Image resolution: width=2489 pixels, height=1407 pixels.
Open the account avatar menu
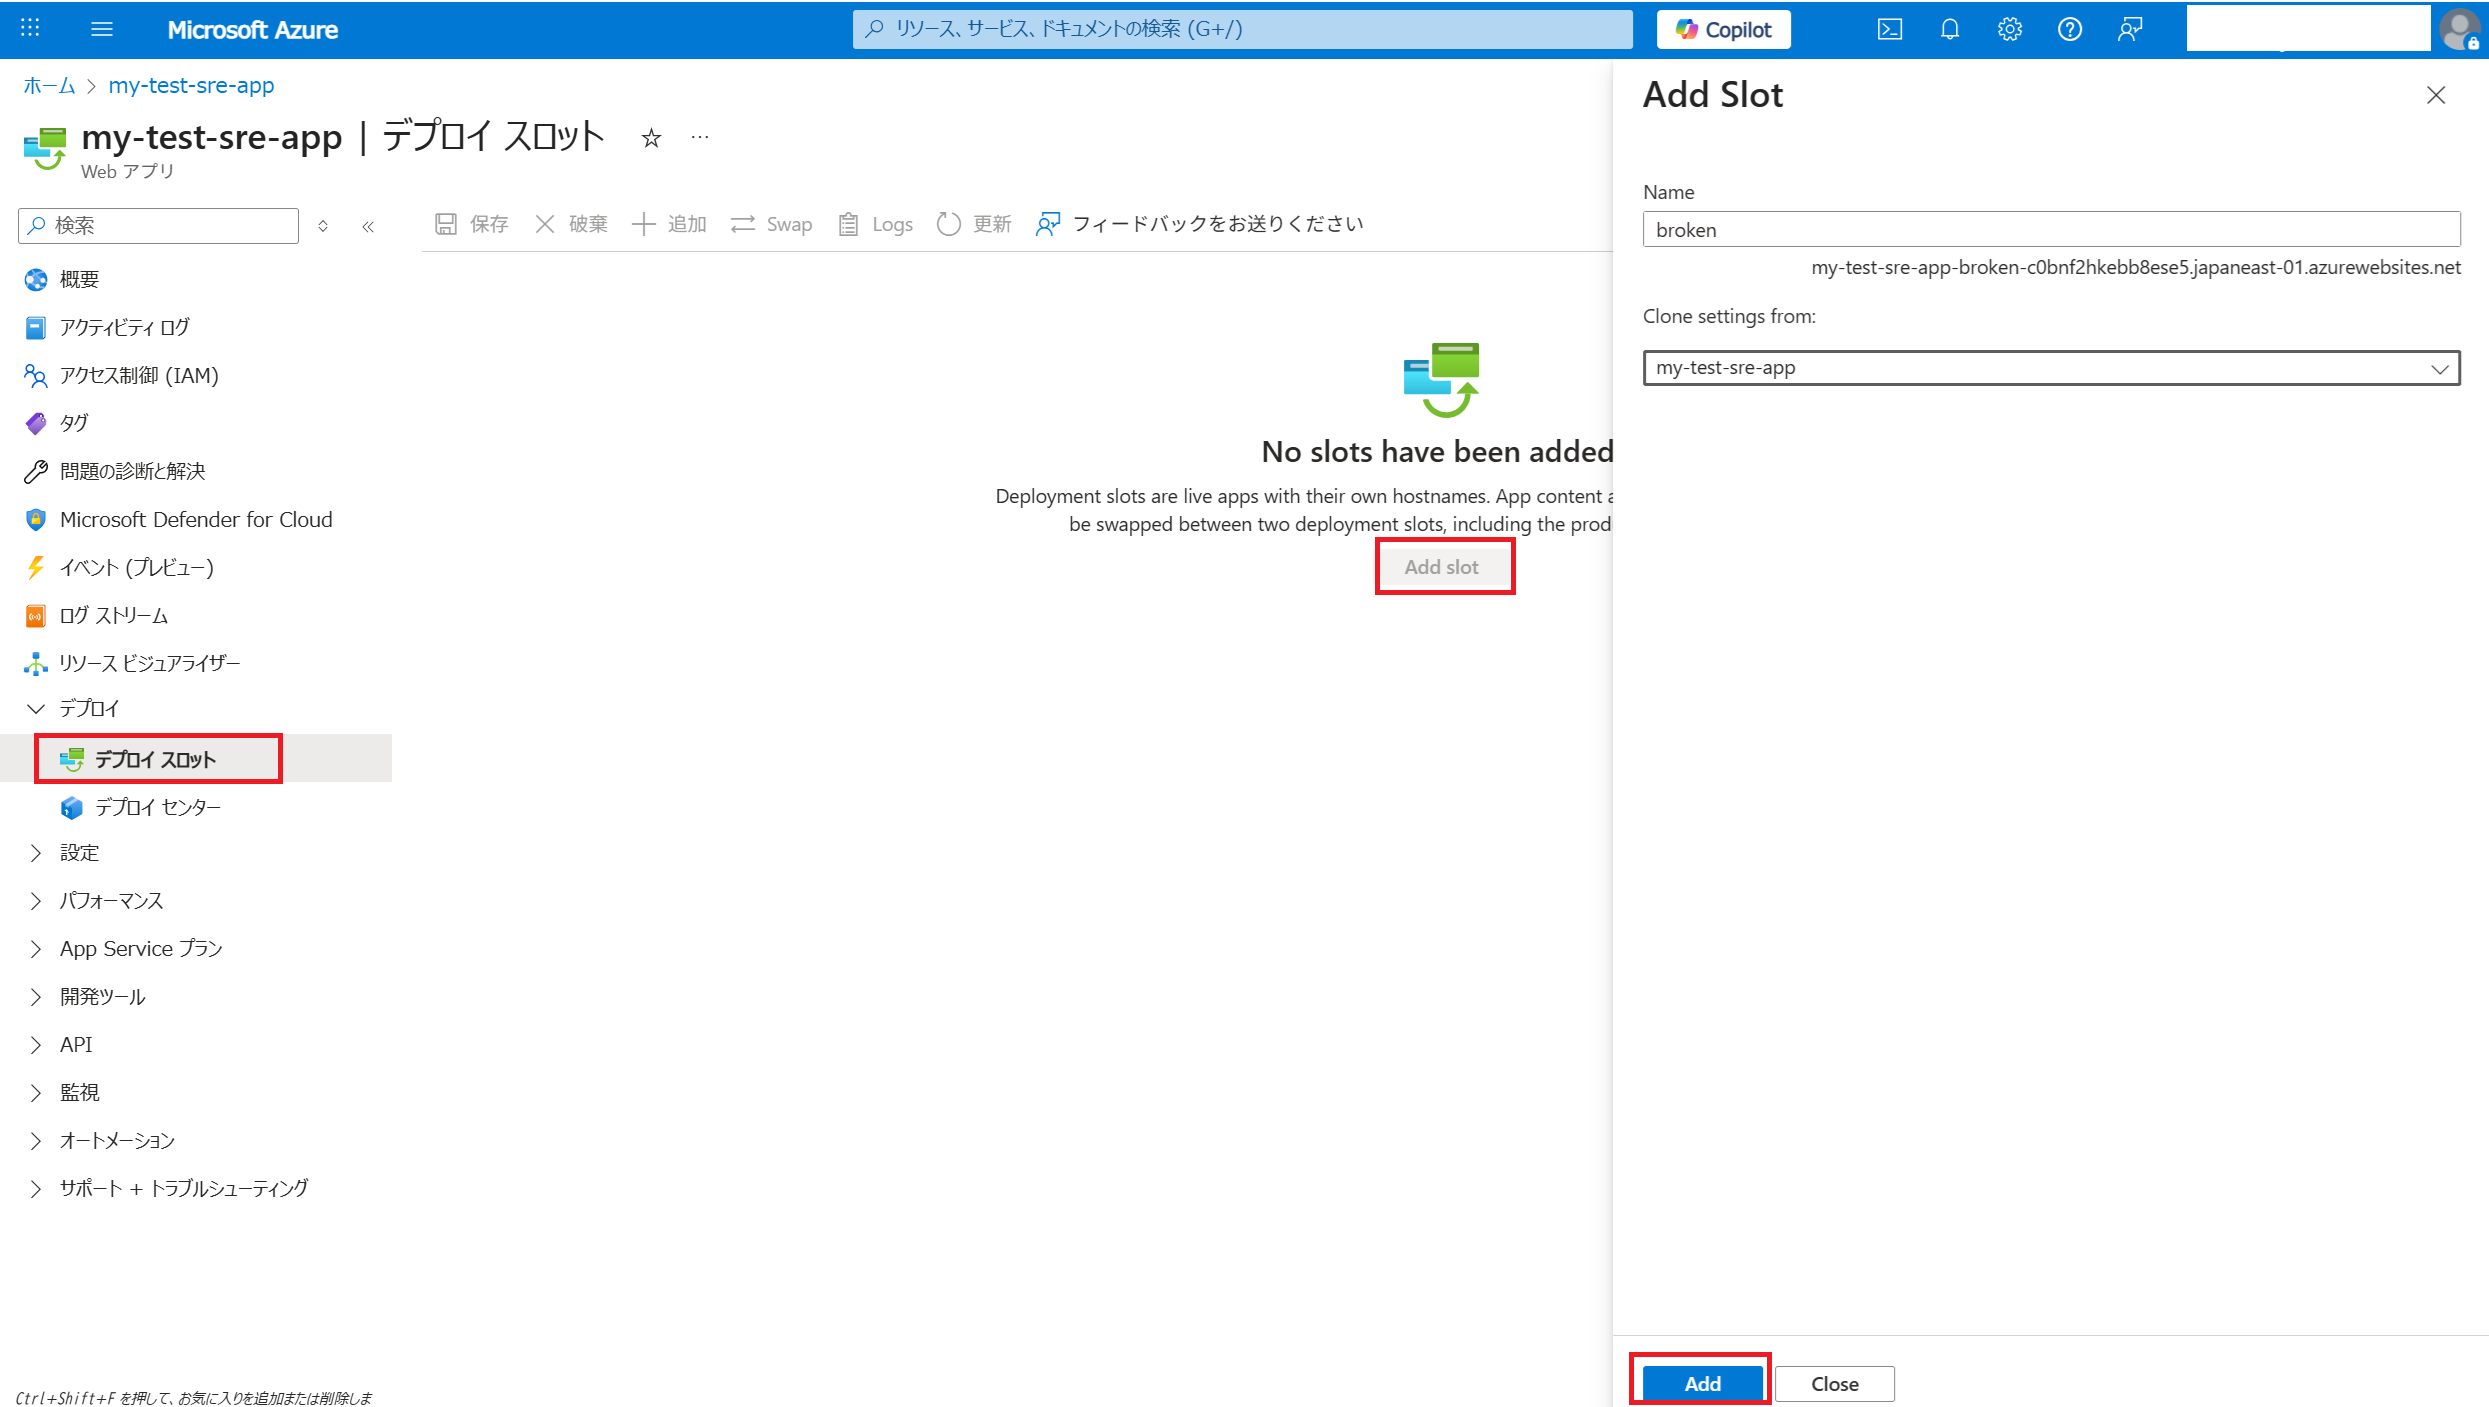click(x=2459, y=29)
